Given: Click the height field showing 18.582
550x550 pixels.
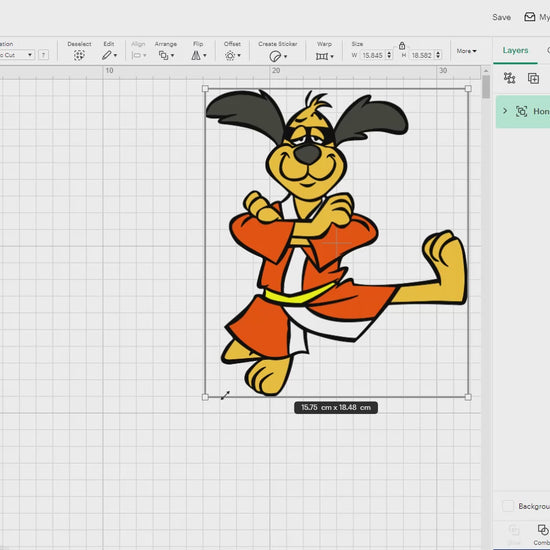Looking at the screenshot, I should click(422, 55).
